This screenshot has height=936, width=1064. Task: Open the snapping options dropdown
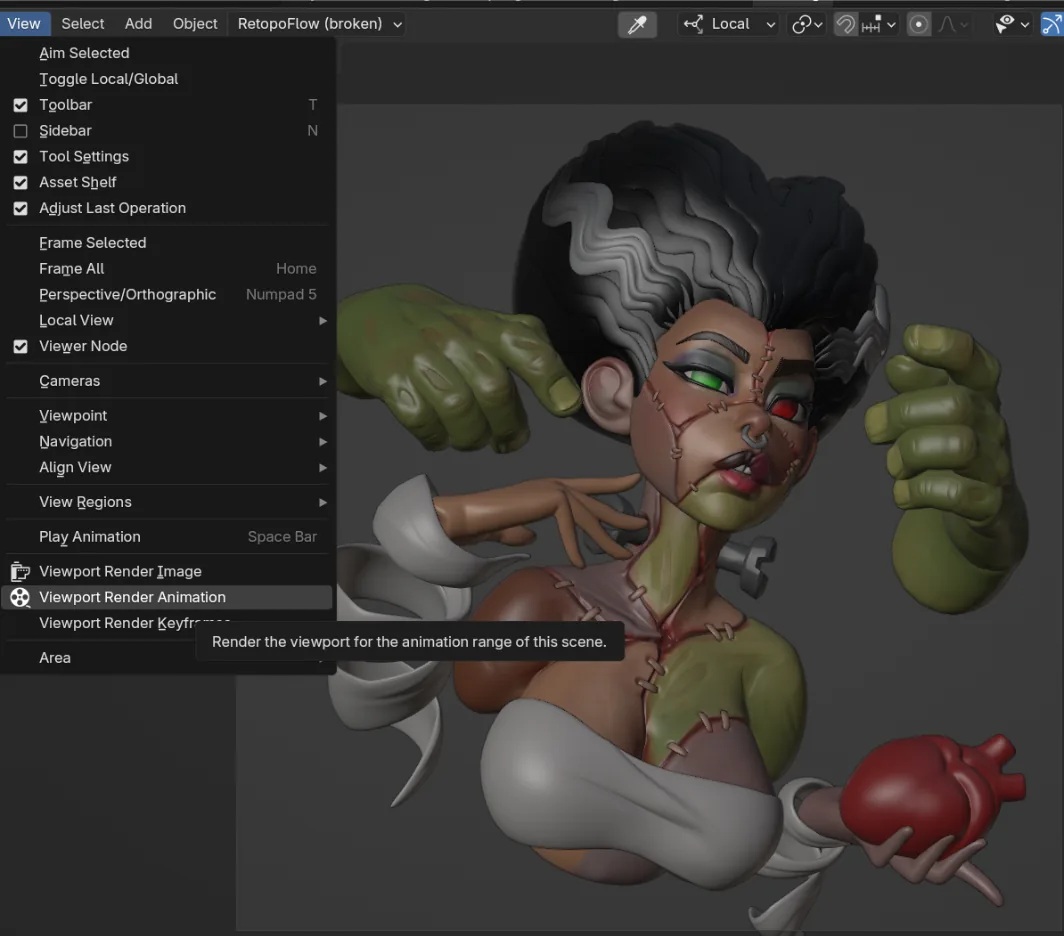tap(879, 25)
